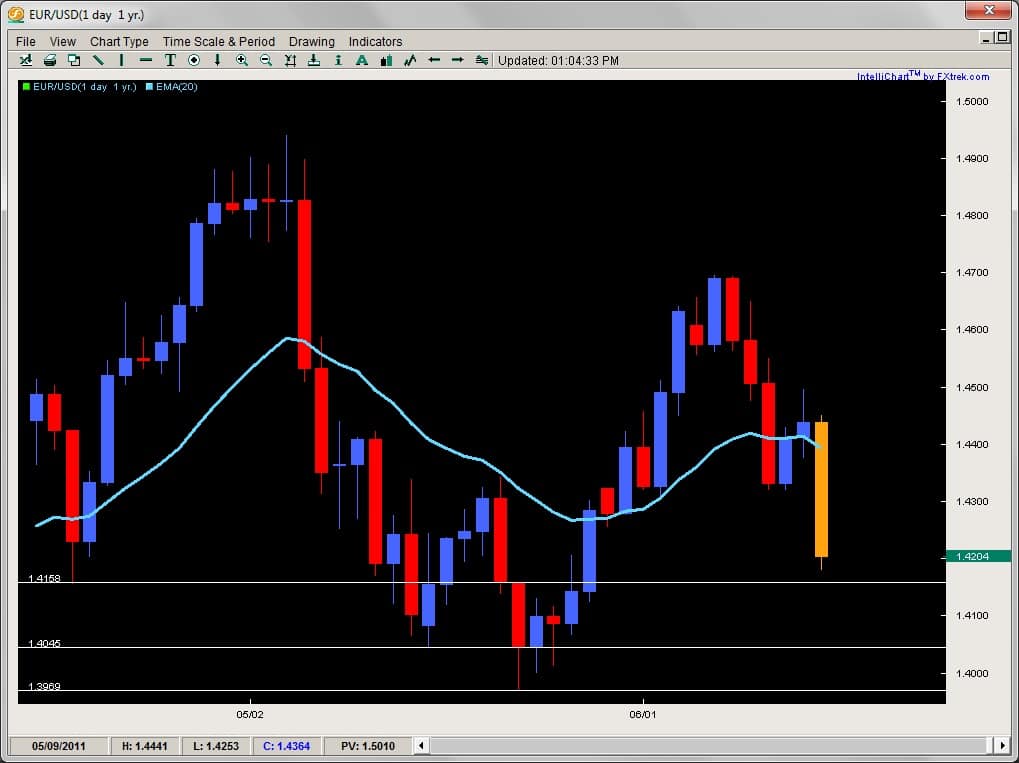1019x763 pixels.
Task: Click the 06/01 date axis label
Action: point(643,714)
